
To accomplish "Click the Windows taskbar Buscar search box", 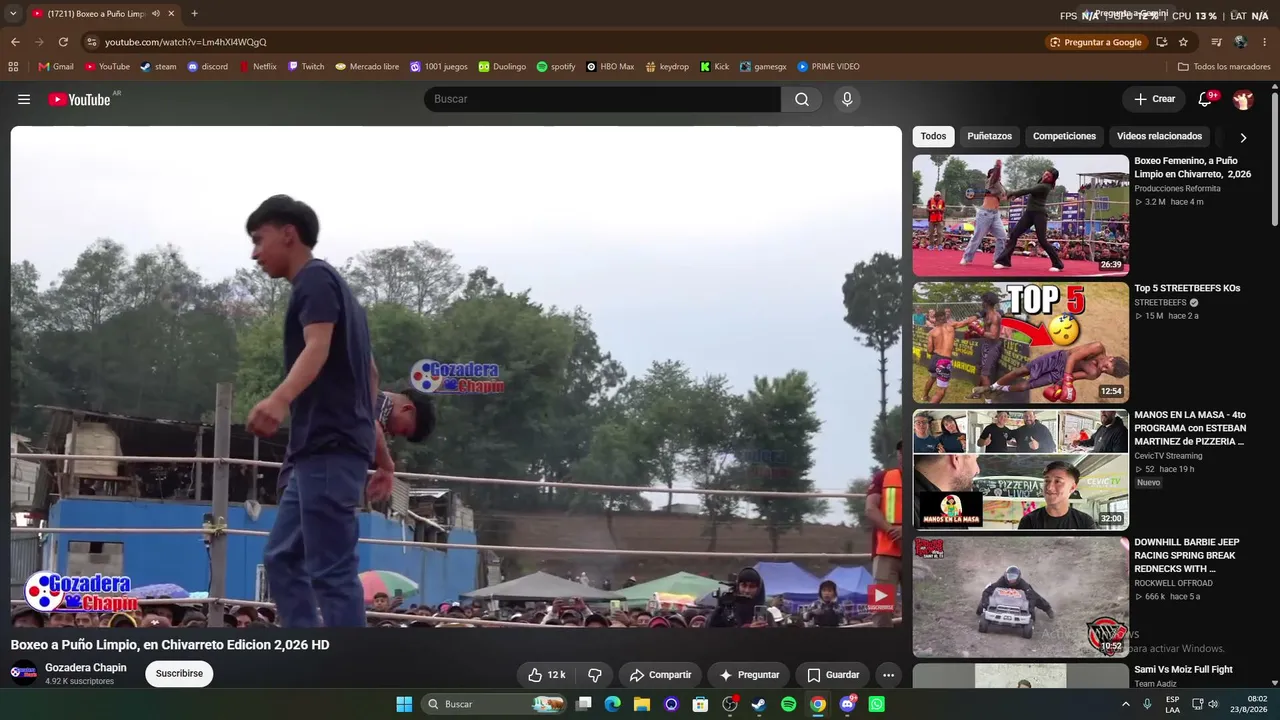I will pyautogui.click(x=493, y=704).
